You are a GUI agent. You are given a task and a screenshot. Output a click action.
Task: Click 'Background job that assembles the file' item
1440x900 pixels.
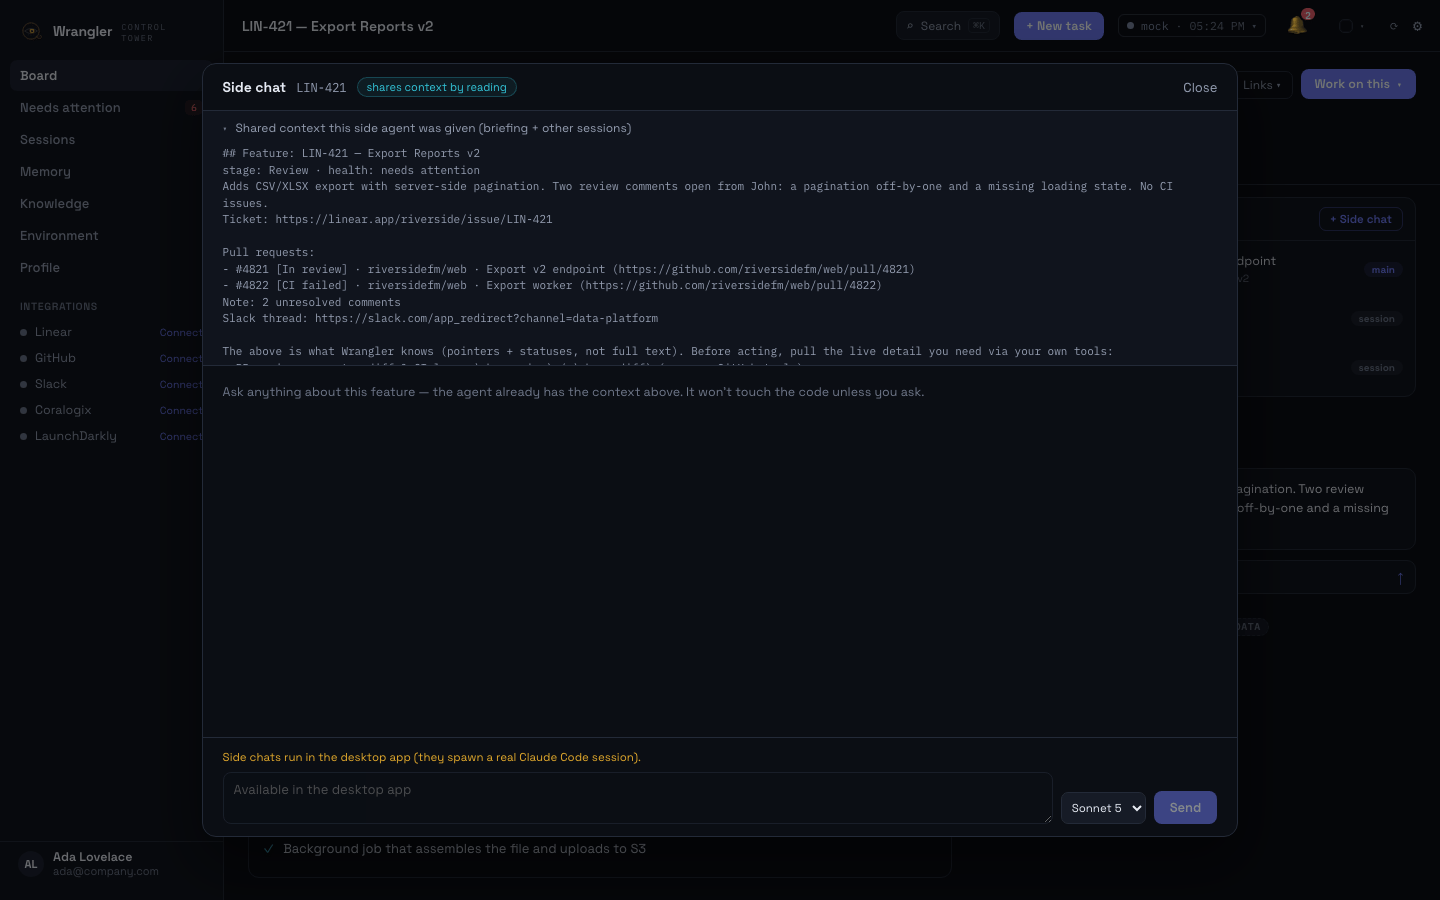[464, 849]
